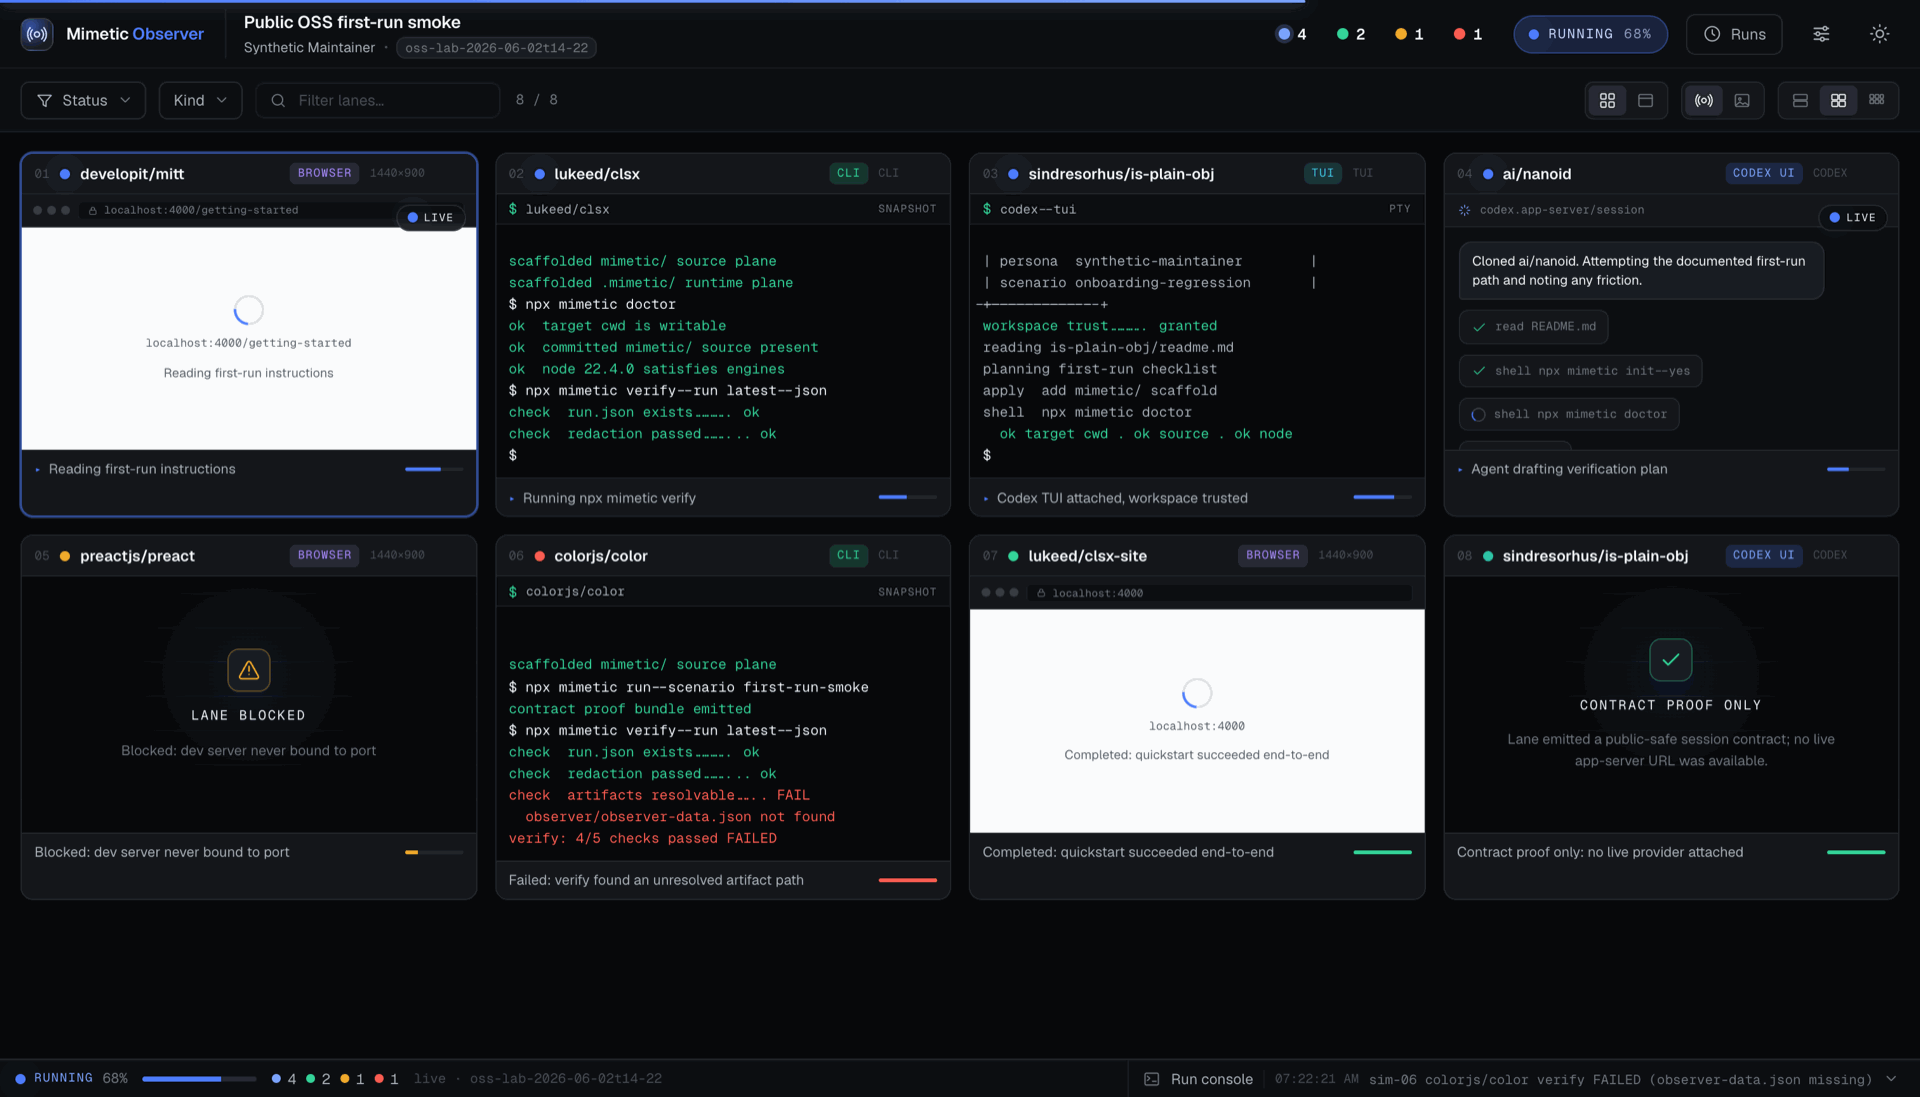1920x1097 pixels.
Task: Click the CLI tag on lukeed/clsx lane
Action: 848,173
